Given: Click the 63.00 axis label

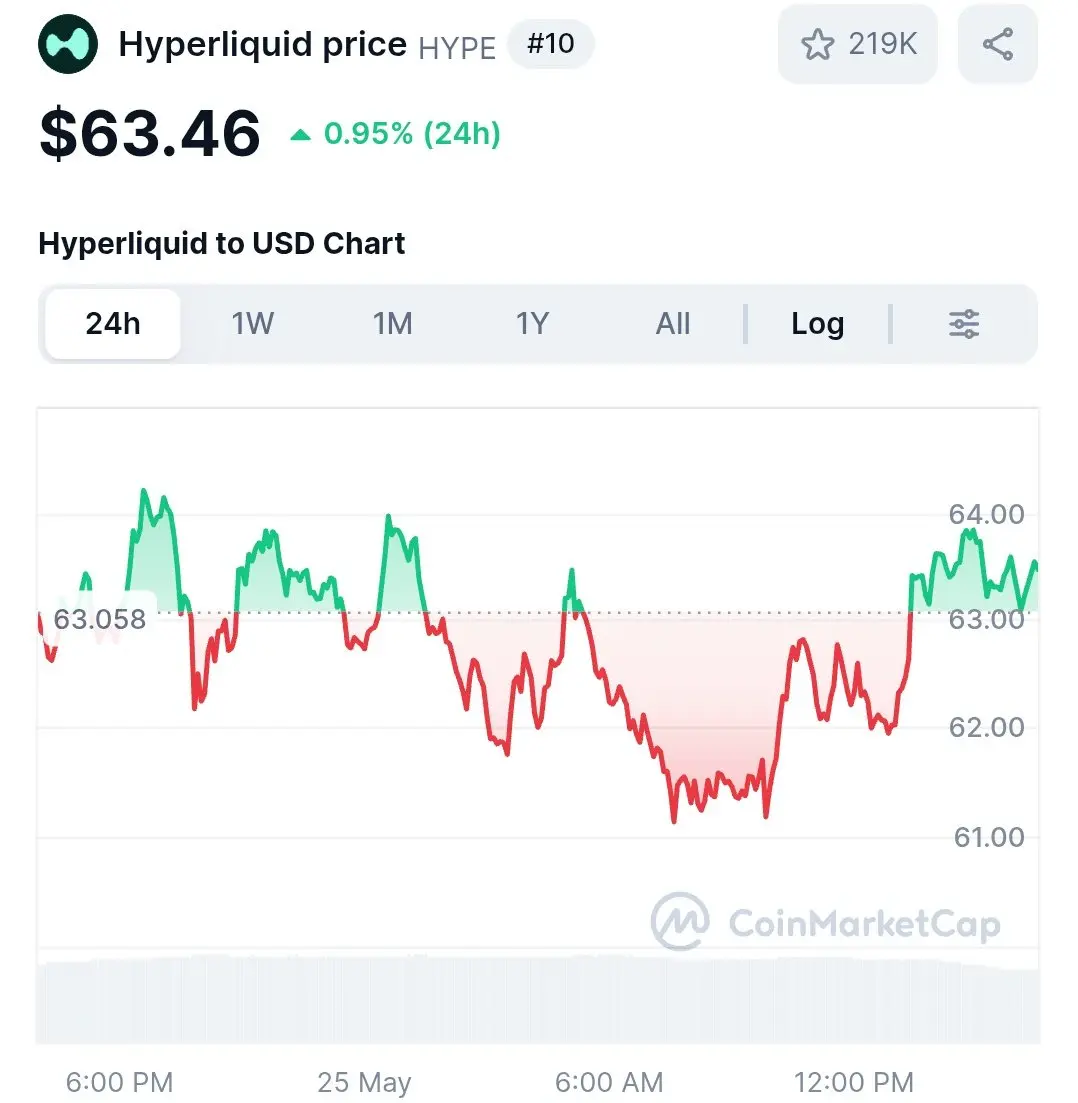Looking at the screenshot, I should coord(987,620).
